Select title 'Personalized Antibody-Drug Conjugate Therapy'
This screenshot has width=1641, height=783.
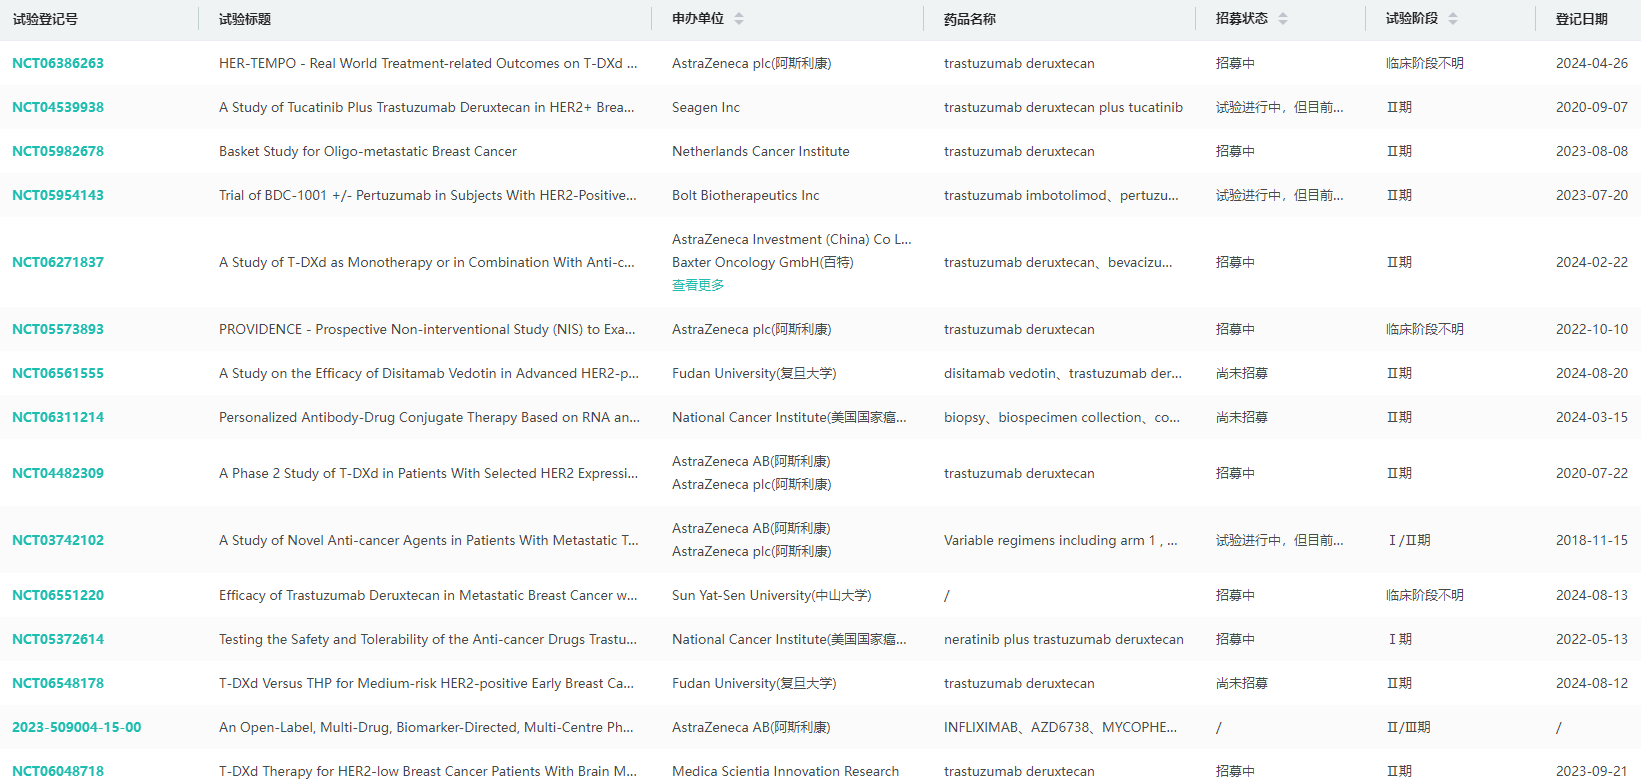pyautogui.click(x=429, y=417)
